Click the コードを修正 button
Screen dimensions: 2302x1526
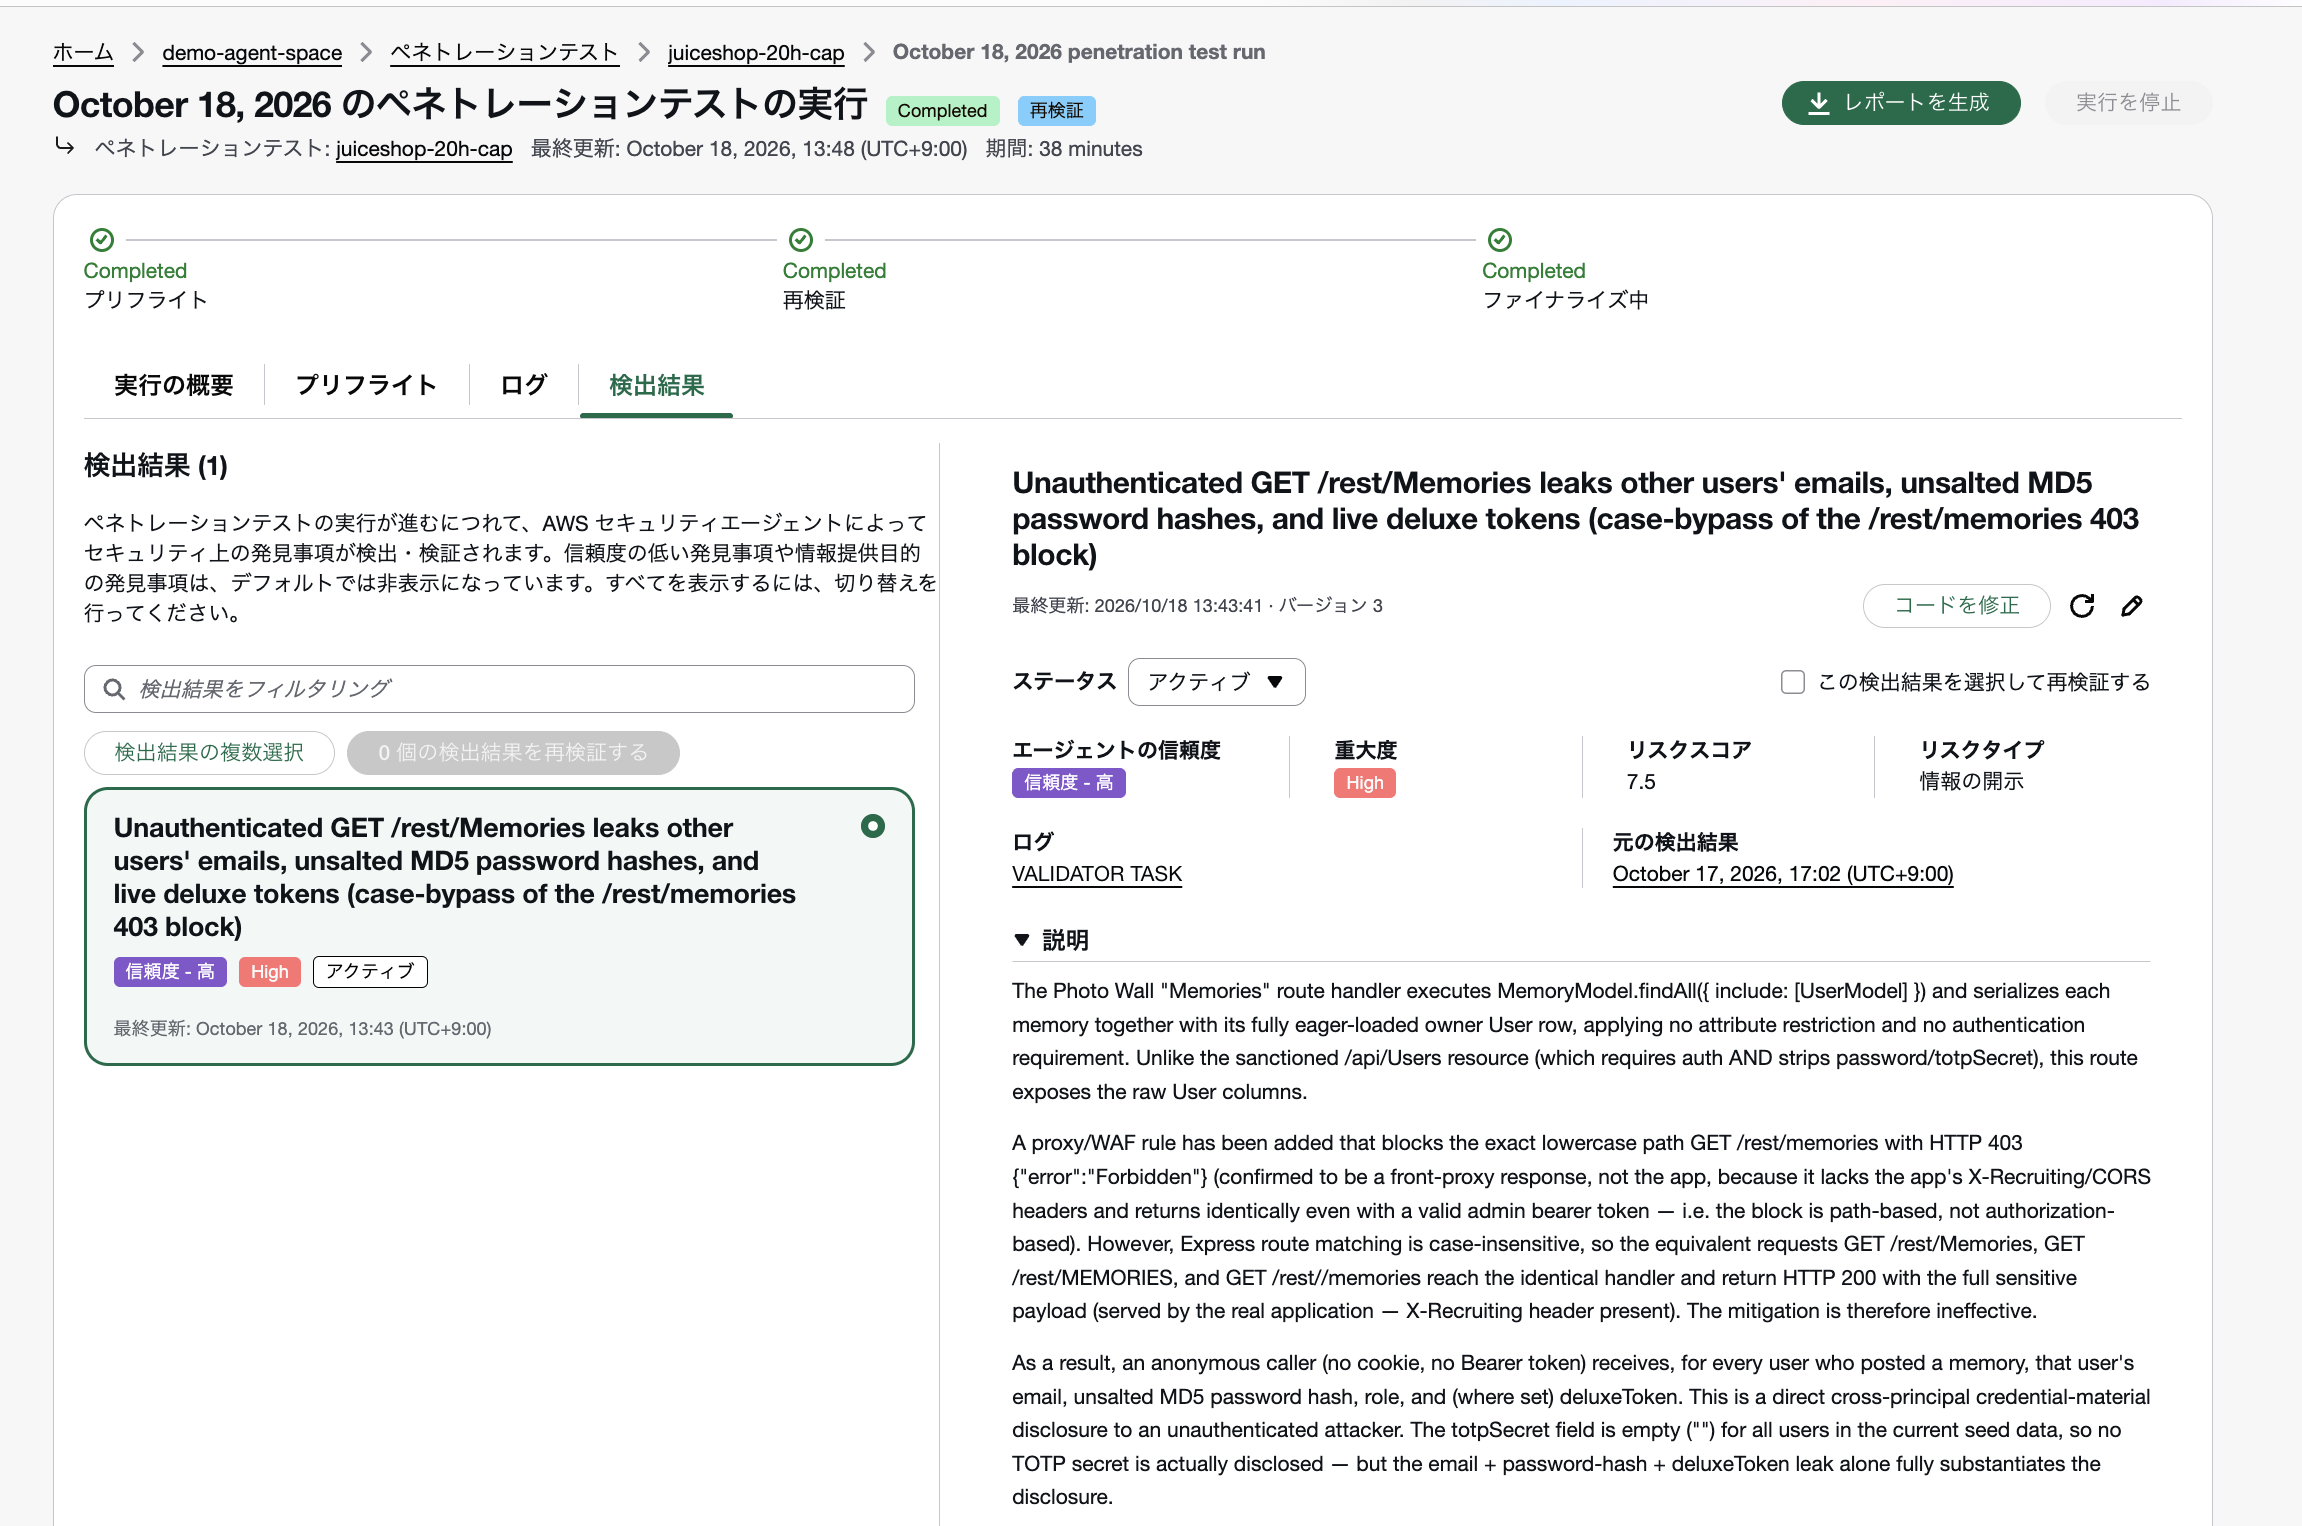click(1957, 606)
